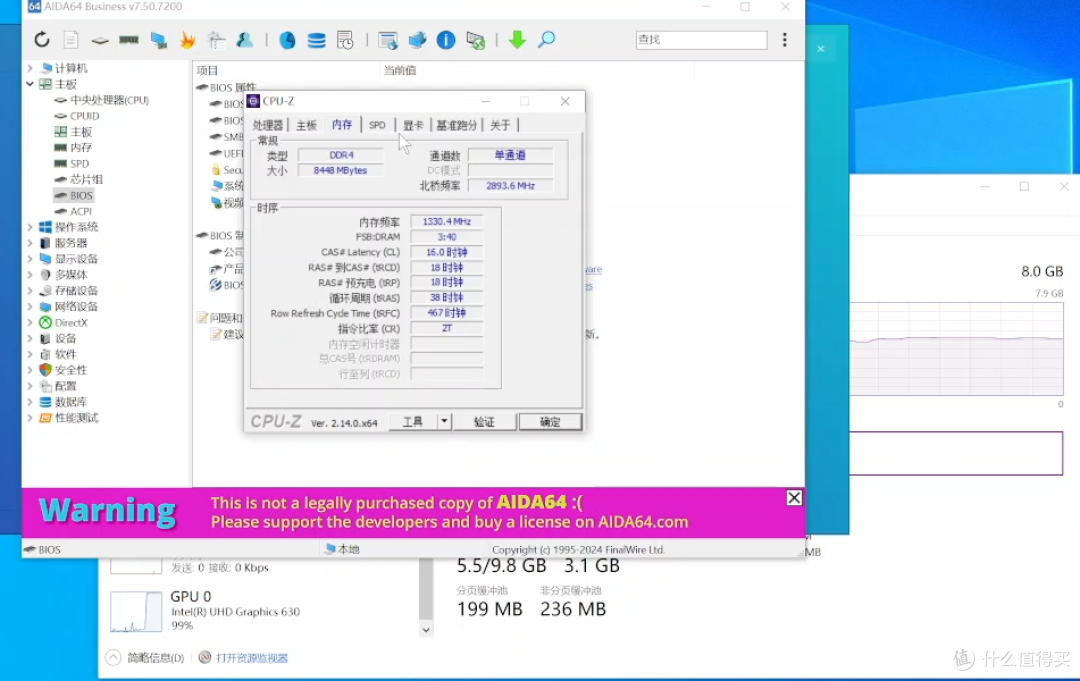This screenshot has height=681, width=1080.
Task: Click the memory module icon in AIDA64 toolbar
Action: [x=129, y=40]
